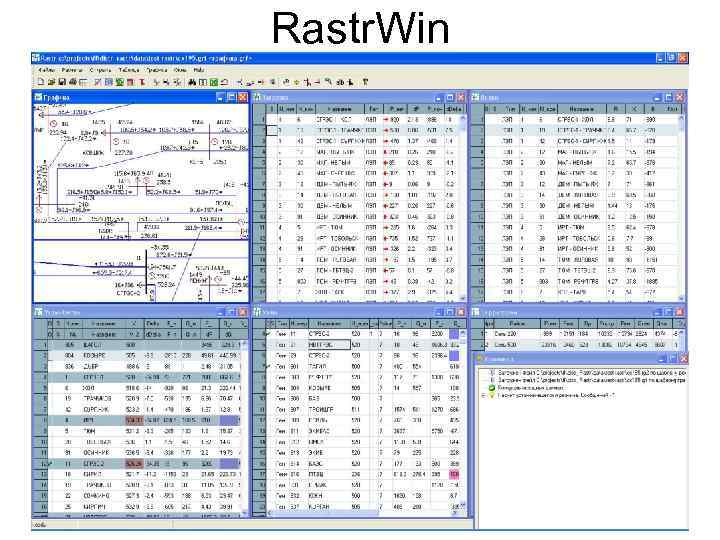Expand the last protocol log tree entry
Screen dimensions: 720x540
tap(483, 395)
